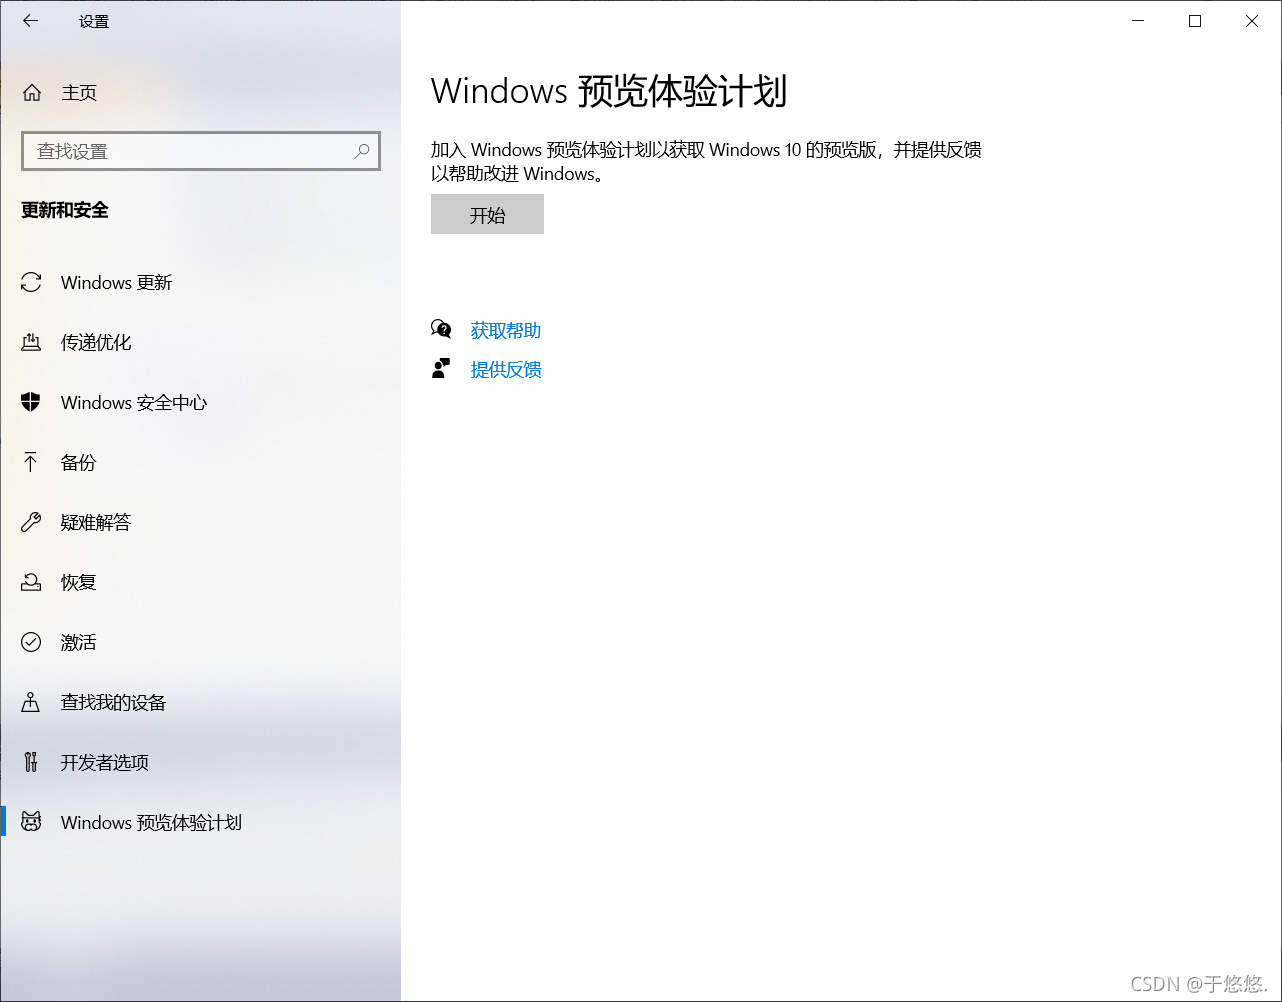Image resolution: width=1282 pixels, height=1002 pixels.
Task: Select Windows 预览体验计划 sidebar item
Action: [200, 823]
